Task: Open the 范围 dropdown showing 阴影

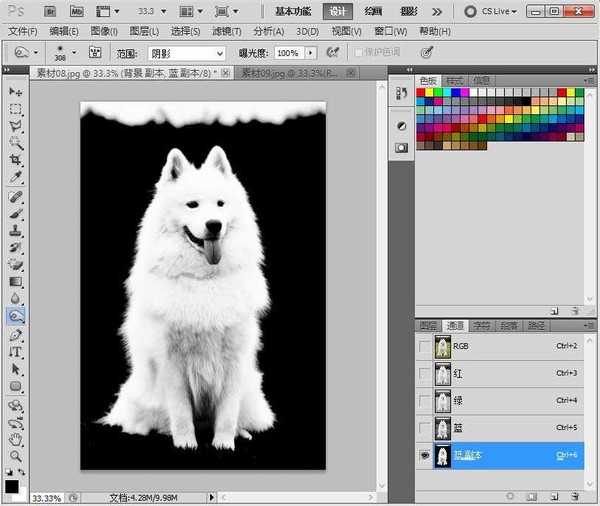Action: click(x=186, y=53)
